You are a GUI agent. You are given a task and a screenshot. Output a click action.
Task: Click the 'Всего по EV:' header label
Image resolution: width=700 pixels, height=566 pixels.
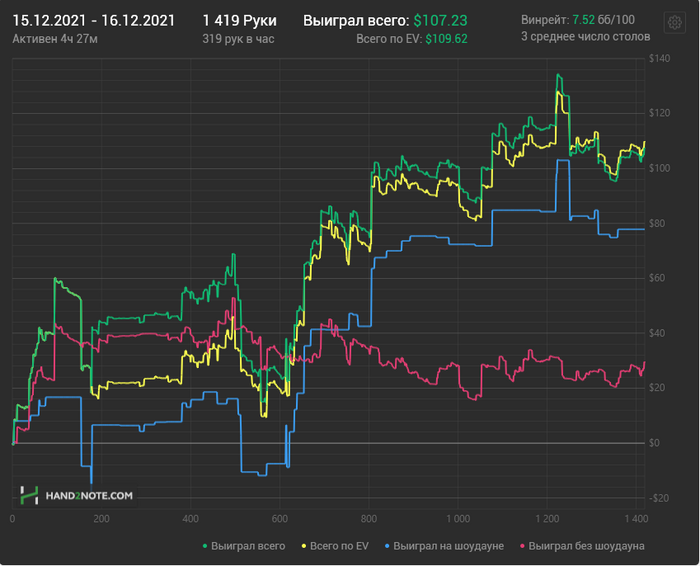[389, 39]
